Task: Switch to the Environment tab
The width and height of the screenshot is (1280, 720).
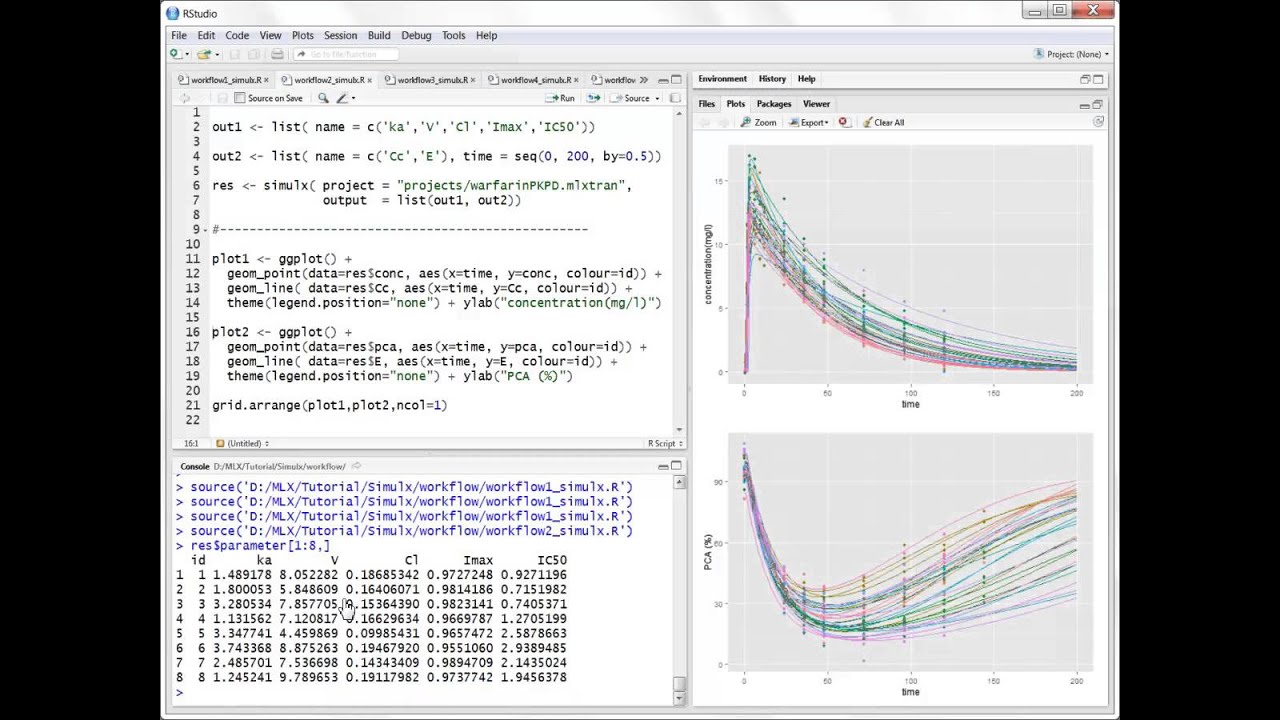Action: click(x=722, y=79)
